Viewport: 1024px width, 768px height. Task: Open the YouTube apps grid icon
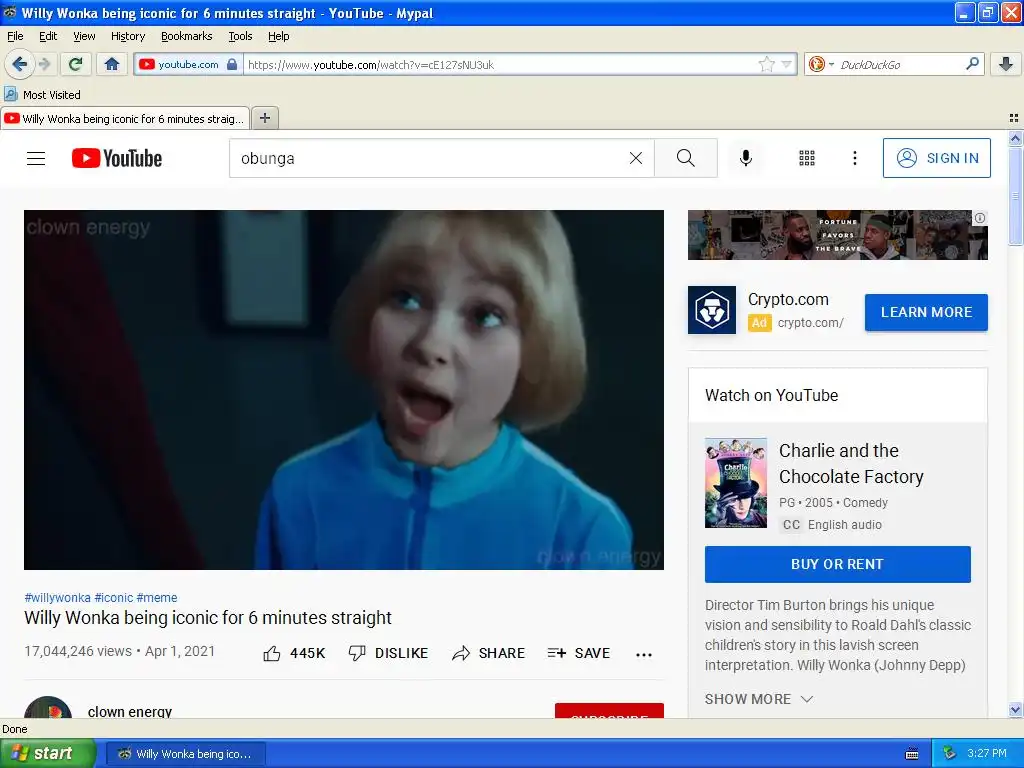(807, 158)
